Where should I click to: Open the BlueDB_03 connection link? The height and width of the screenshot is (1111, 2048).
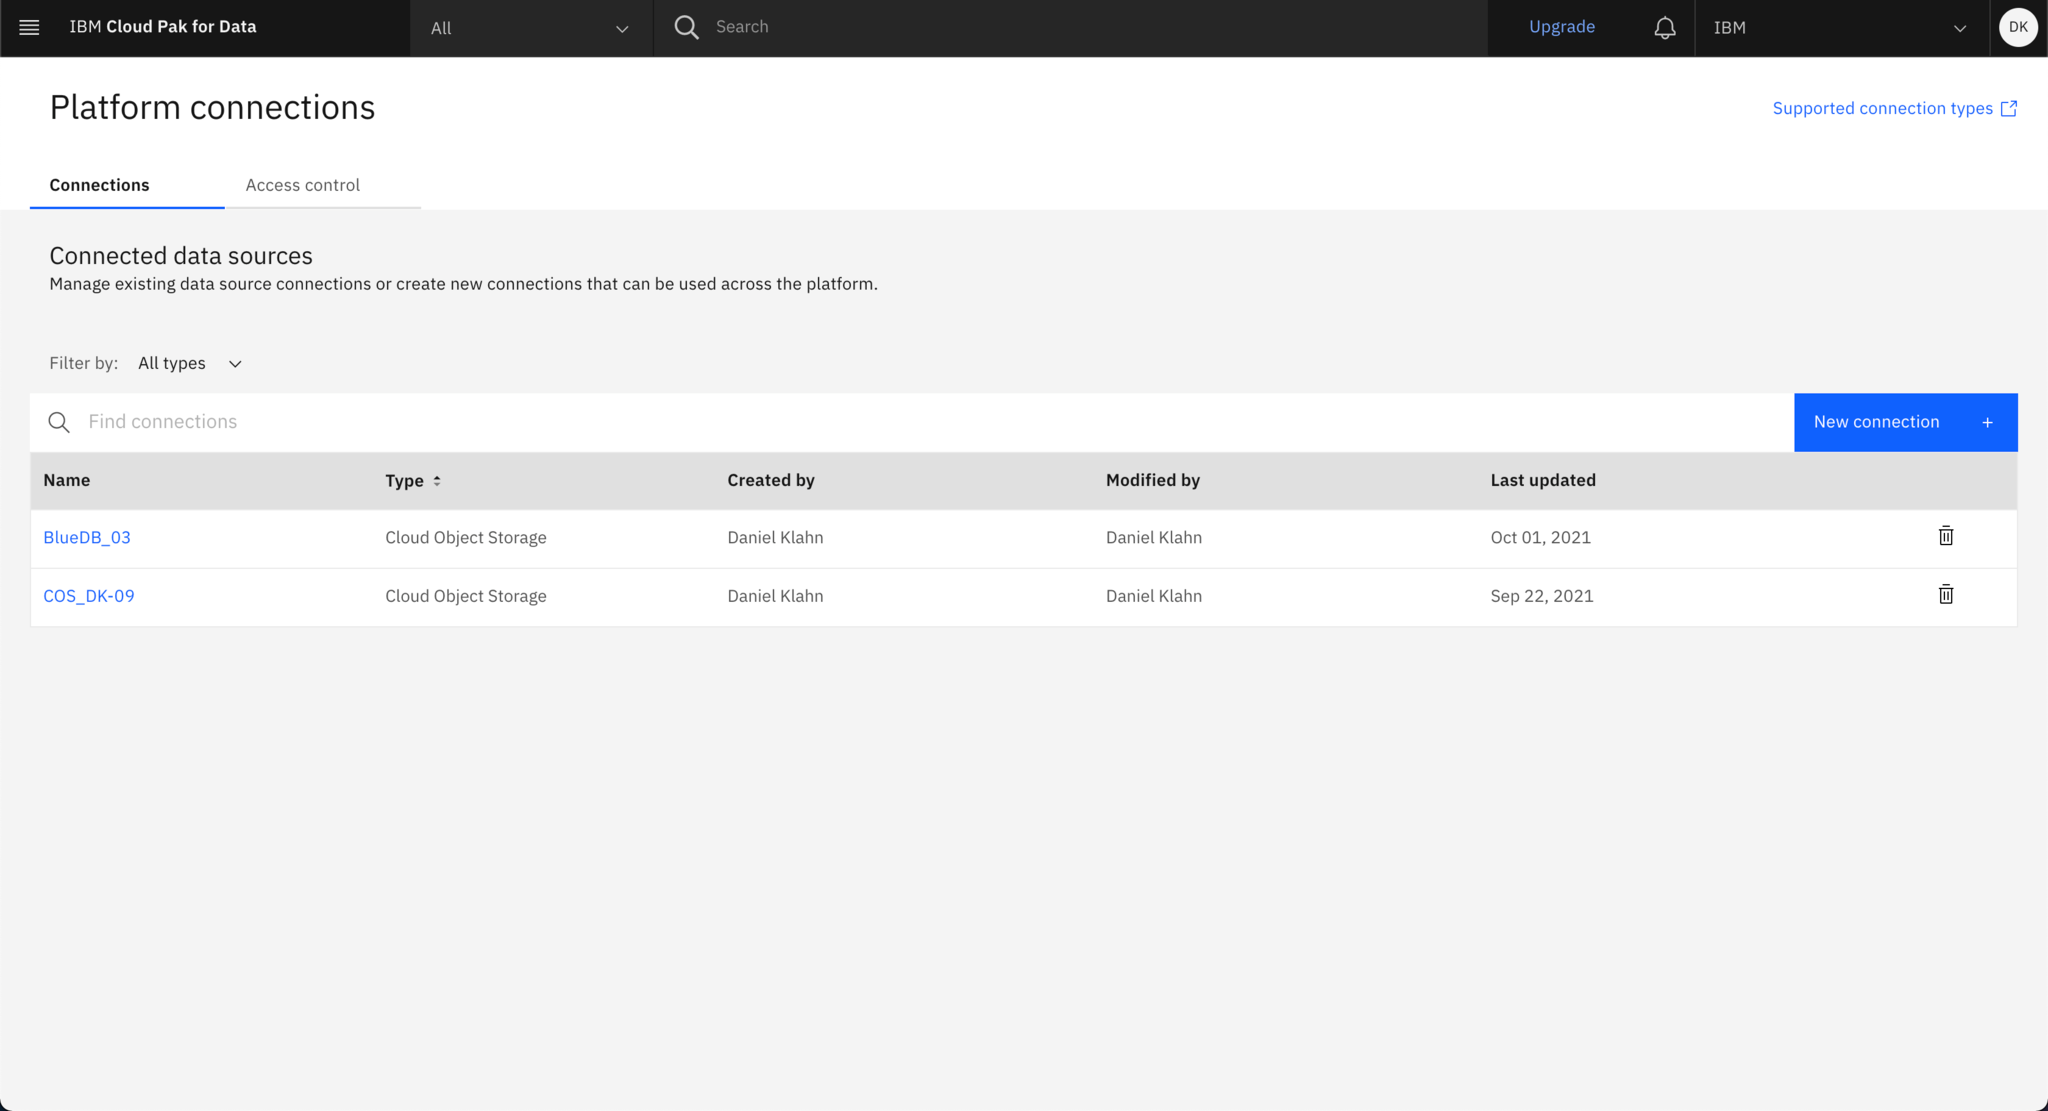tap(87, 537)
